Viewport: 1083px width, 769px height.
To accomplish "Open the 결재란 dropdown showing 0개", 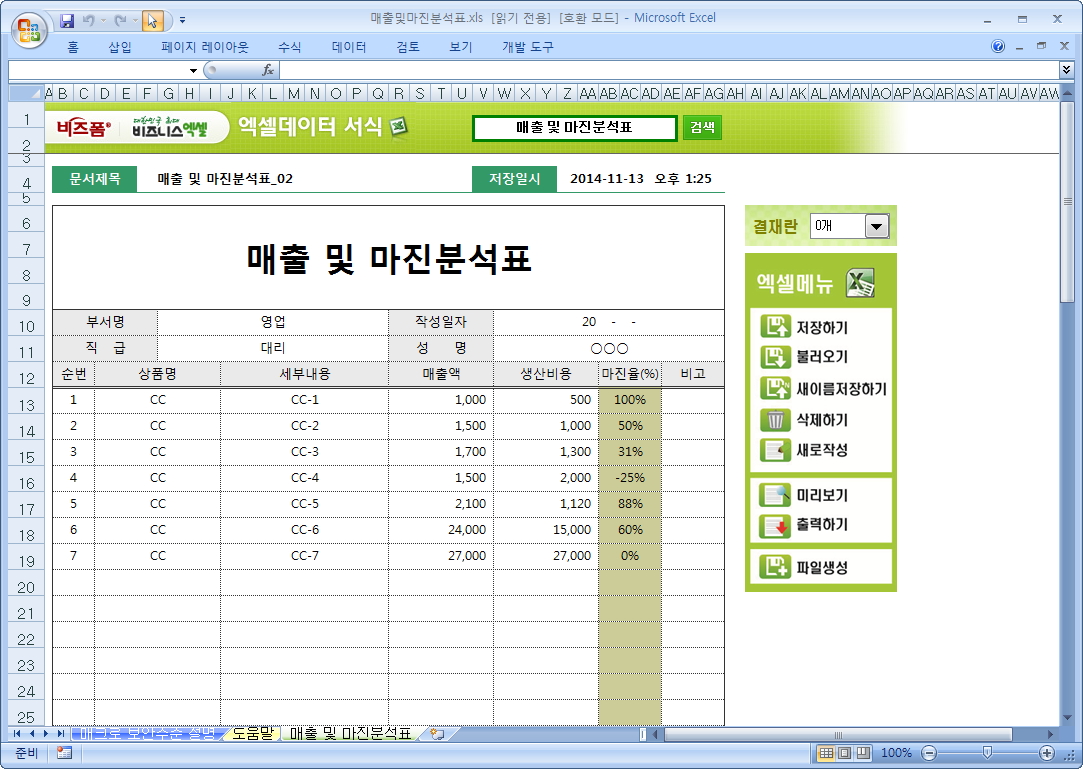I will (877, 227).
